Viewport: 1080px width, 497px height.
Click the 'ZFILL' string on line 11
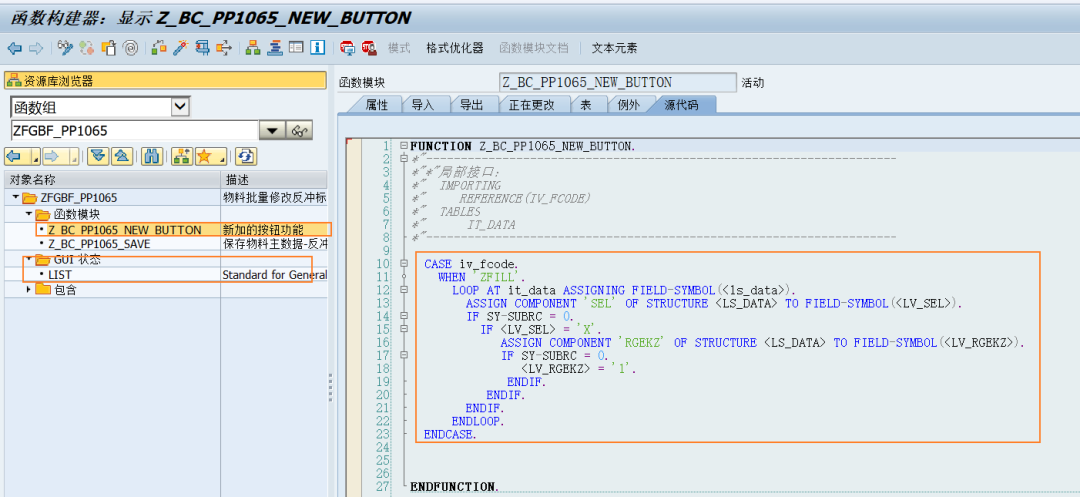(x=499, y=277)
